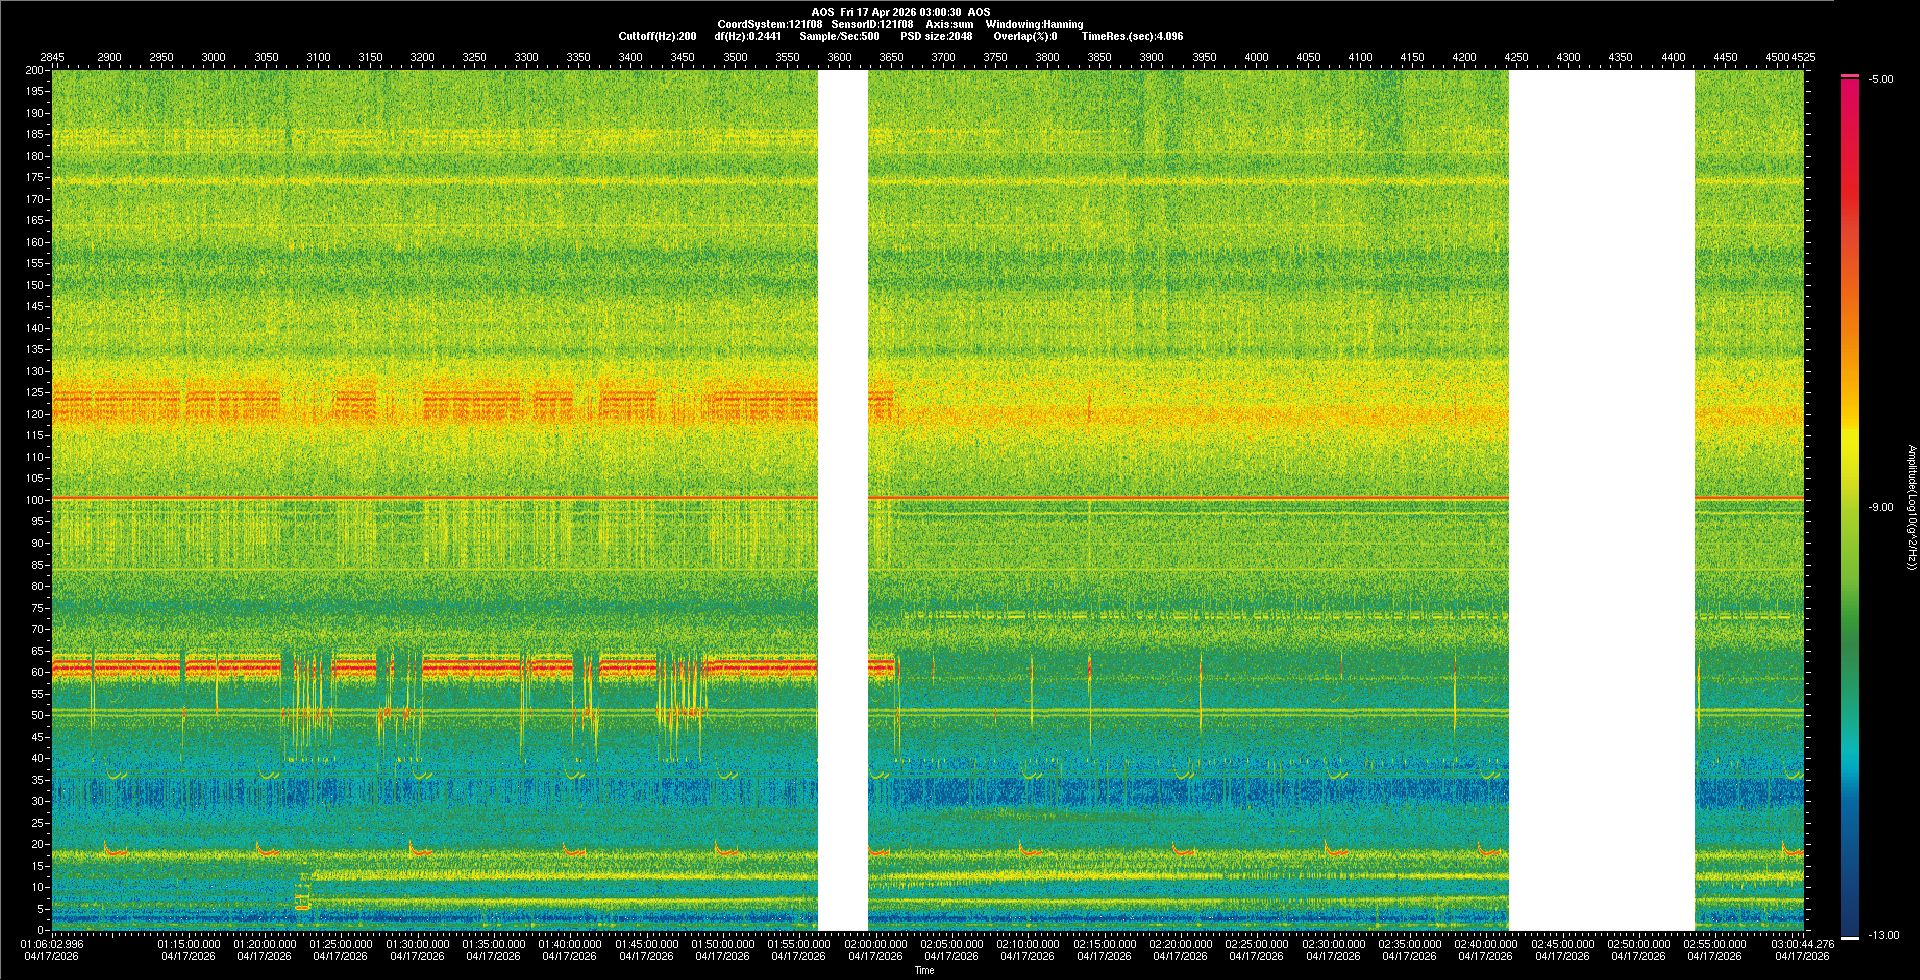Click the Cutoff(Hz):200 parameter

[x=657, y=36]
